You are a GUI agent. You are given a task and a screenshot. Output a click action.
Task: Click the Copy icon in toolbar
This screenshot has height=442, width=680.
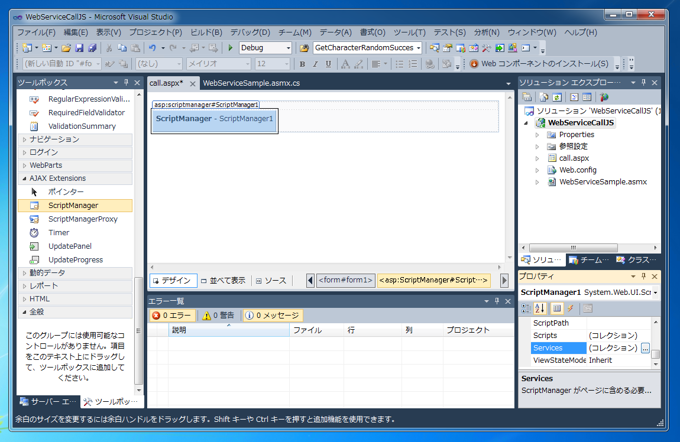[x=122, y=48]
